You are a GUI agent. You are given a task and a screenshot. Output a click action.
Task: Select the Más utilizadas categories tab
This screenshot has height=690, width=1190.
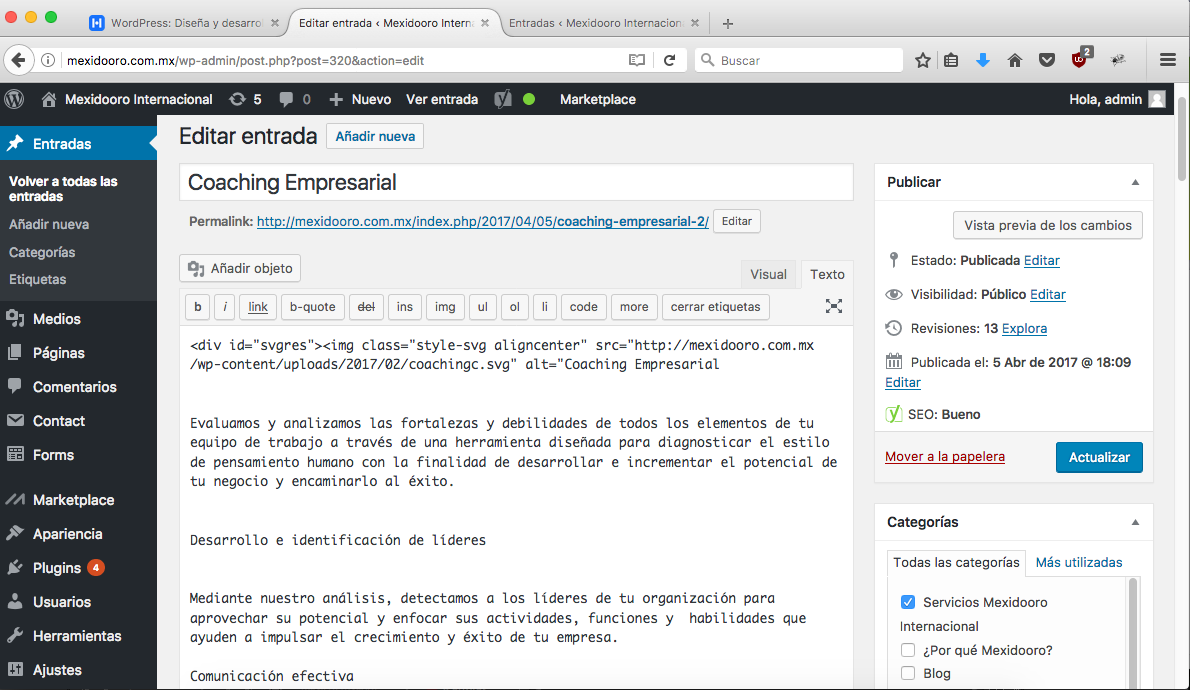[1078, 562]
